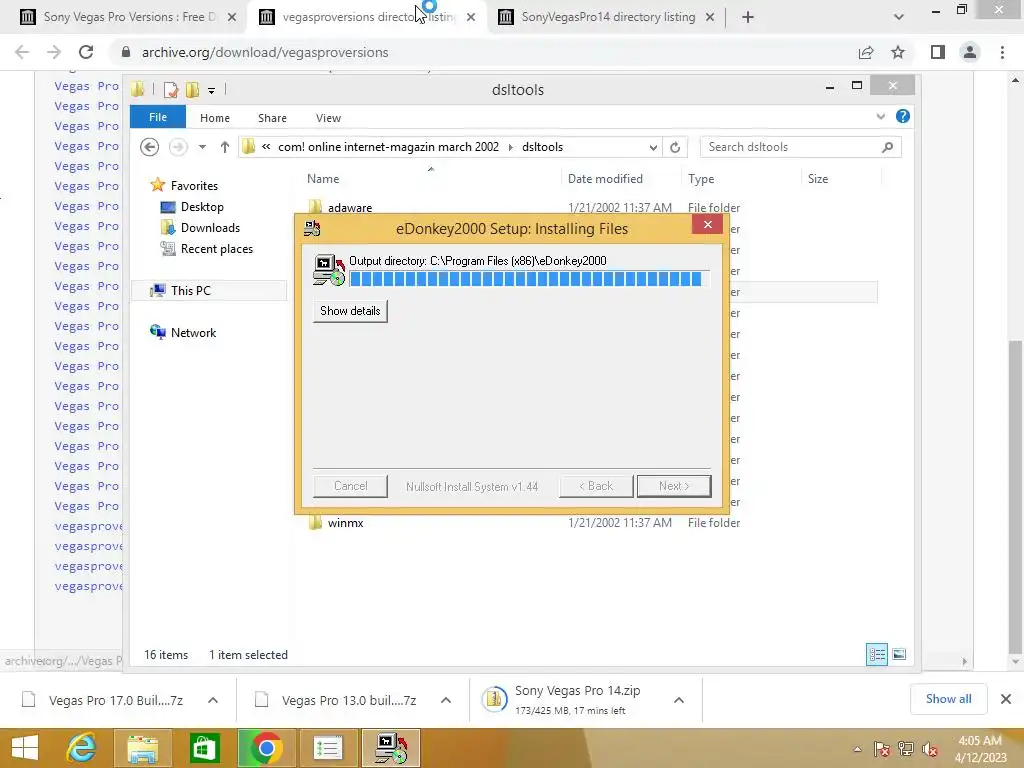Close the eDonkey2000 Setup dialog
The height and width of the screenshot is (768, 1024).
(707, 225)
